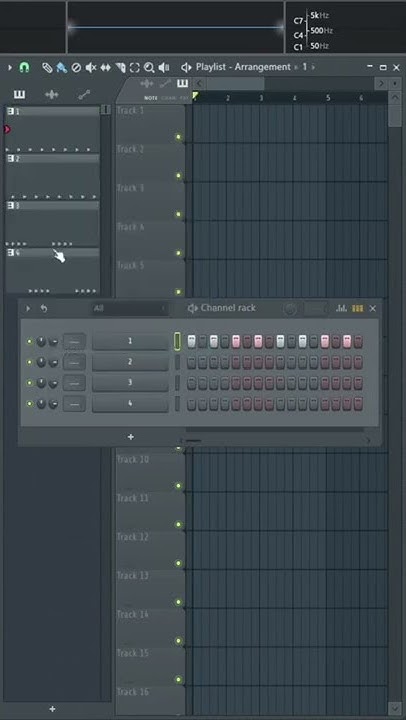Mute channel 3 in the Channel rack
The height and width of the screenshot is (720, 406).
click(x=30, y=383)
